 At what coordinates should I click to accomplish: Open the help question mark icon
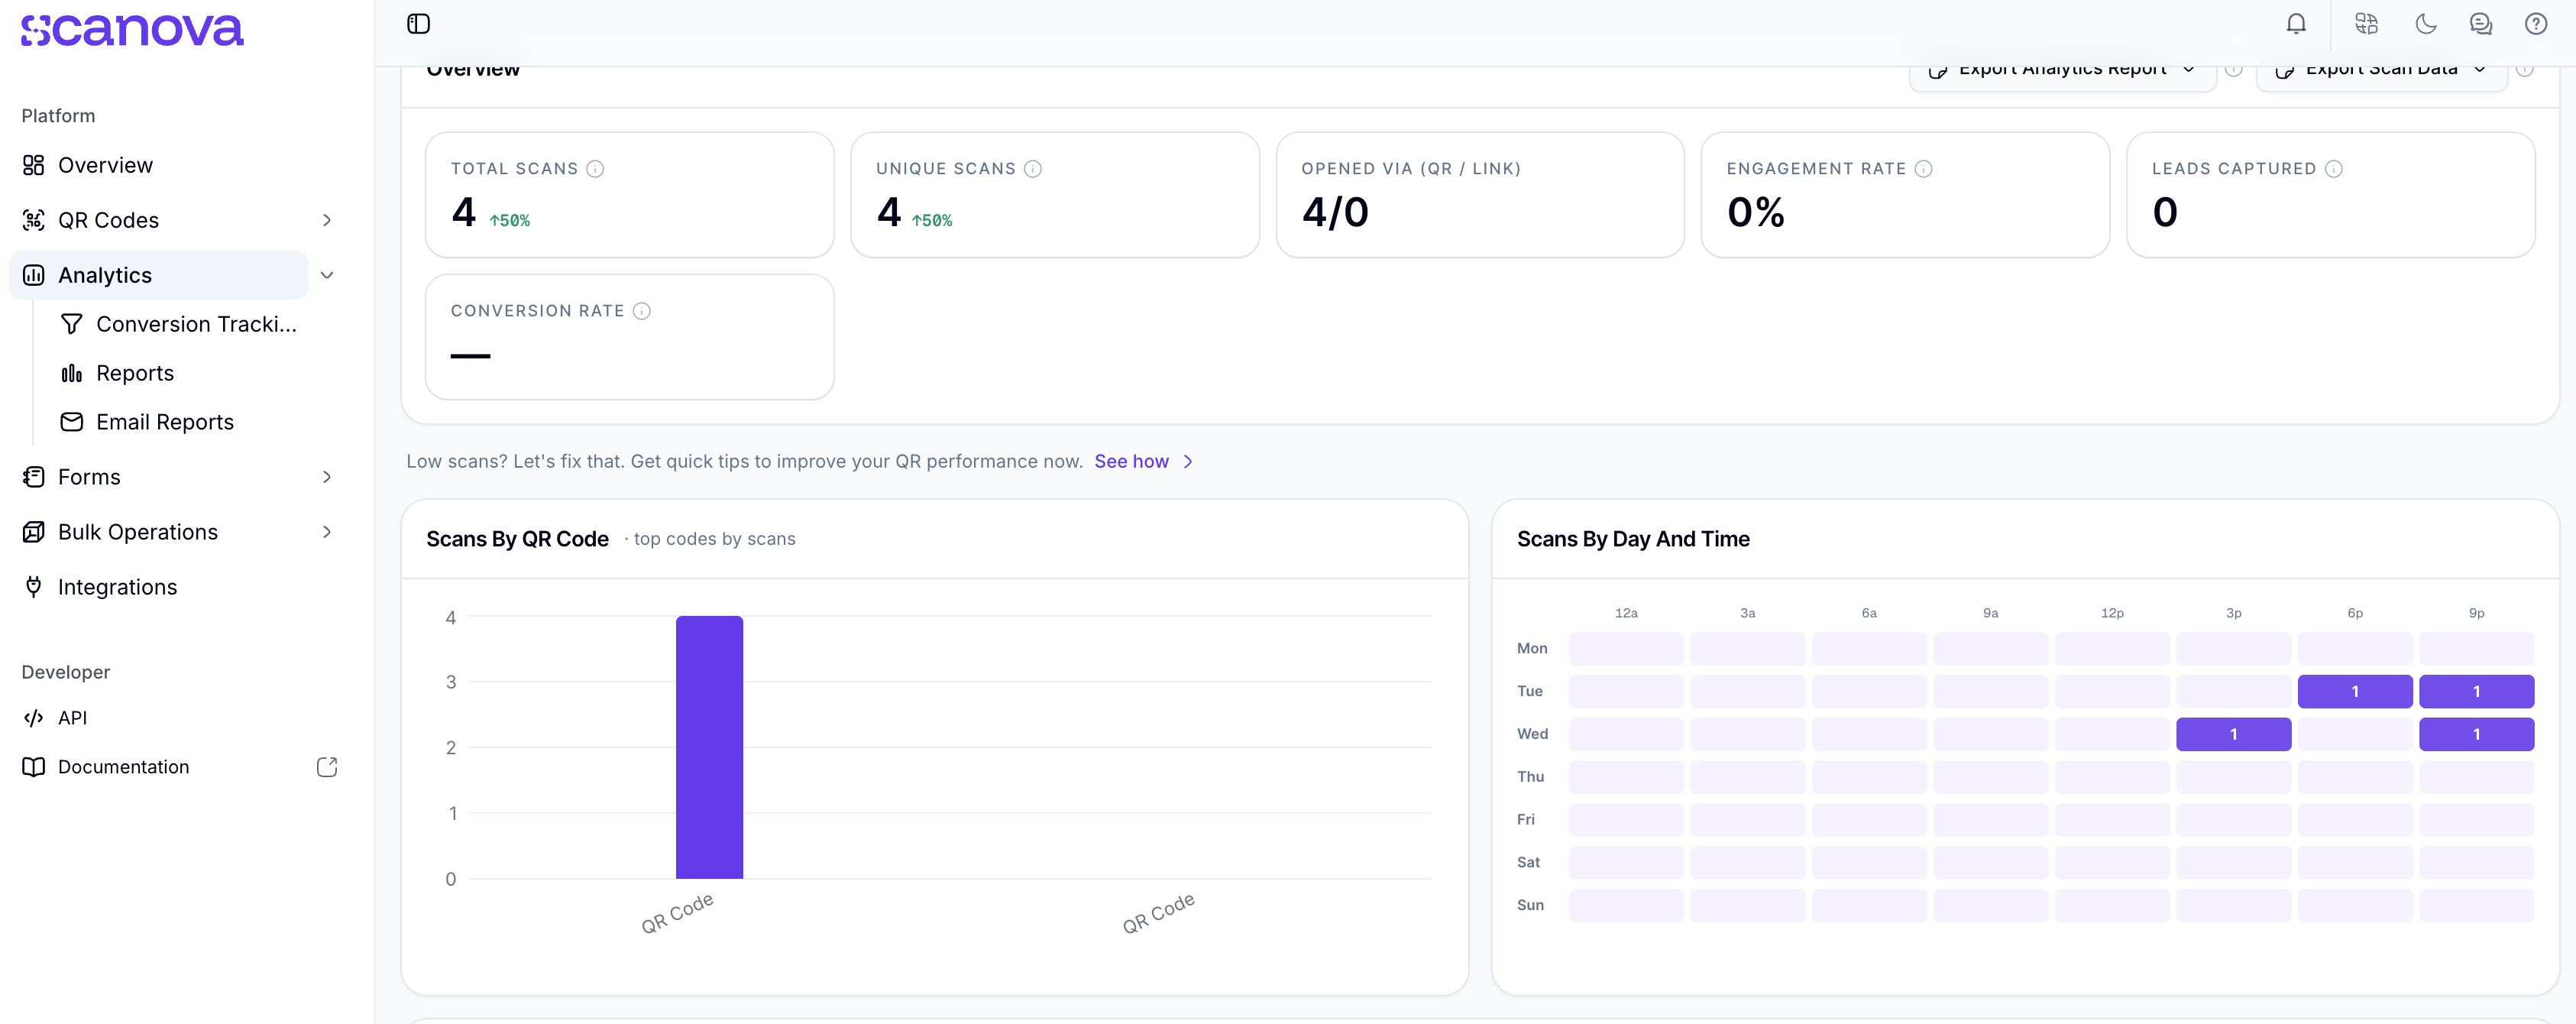2535,24
